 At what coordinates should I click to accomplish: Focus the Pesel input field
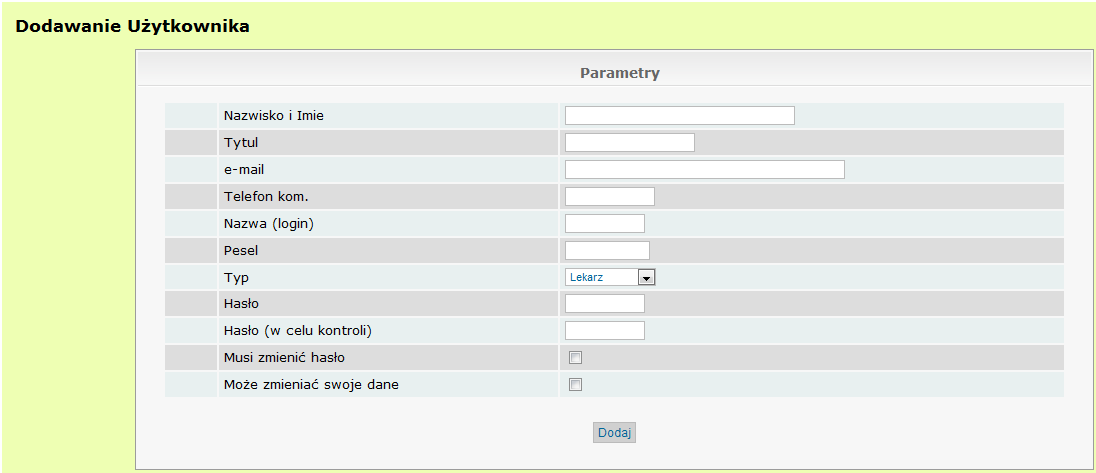(x=607, y=250)
